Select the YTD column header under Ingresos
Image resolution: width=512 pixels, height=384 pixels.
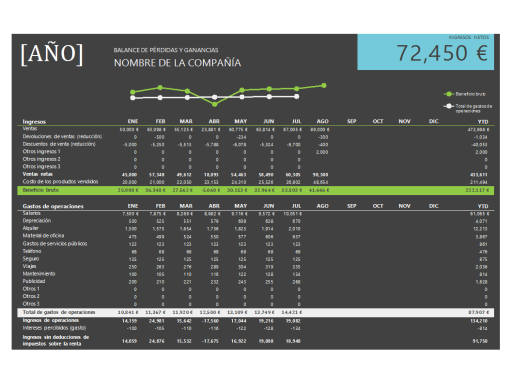click(483, 122)
